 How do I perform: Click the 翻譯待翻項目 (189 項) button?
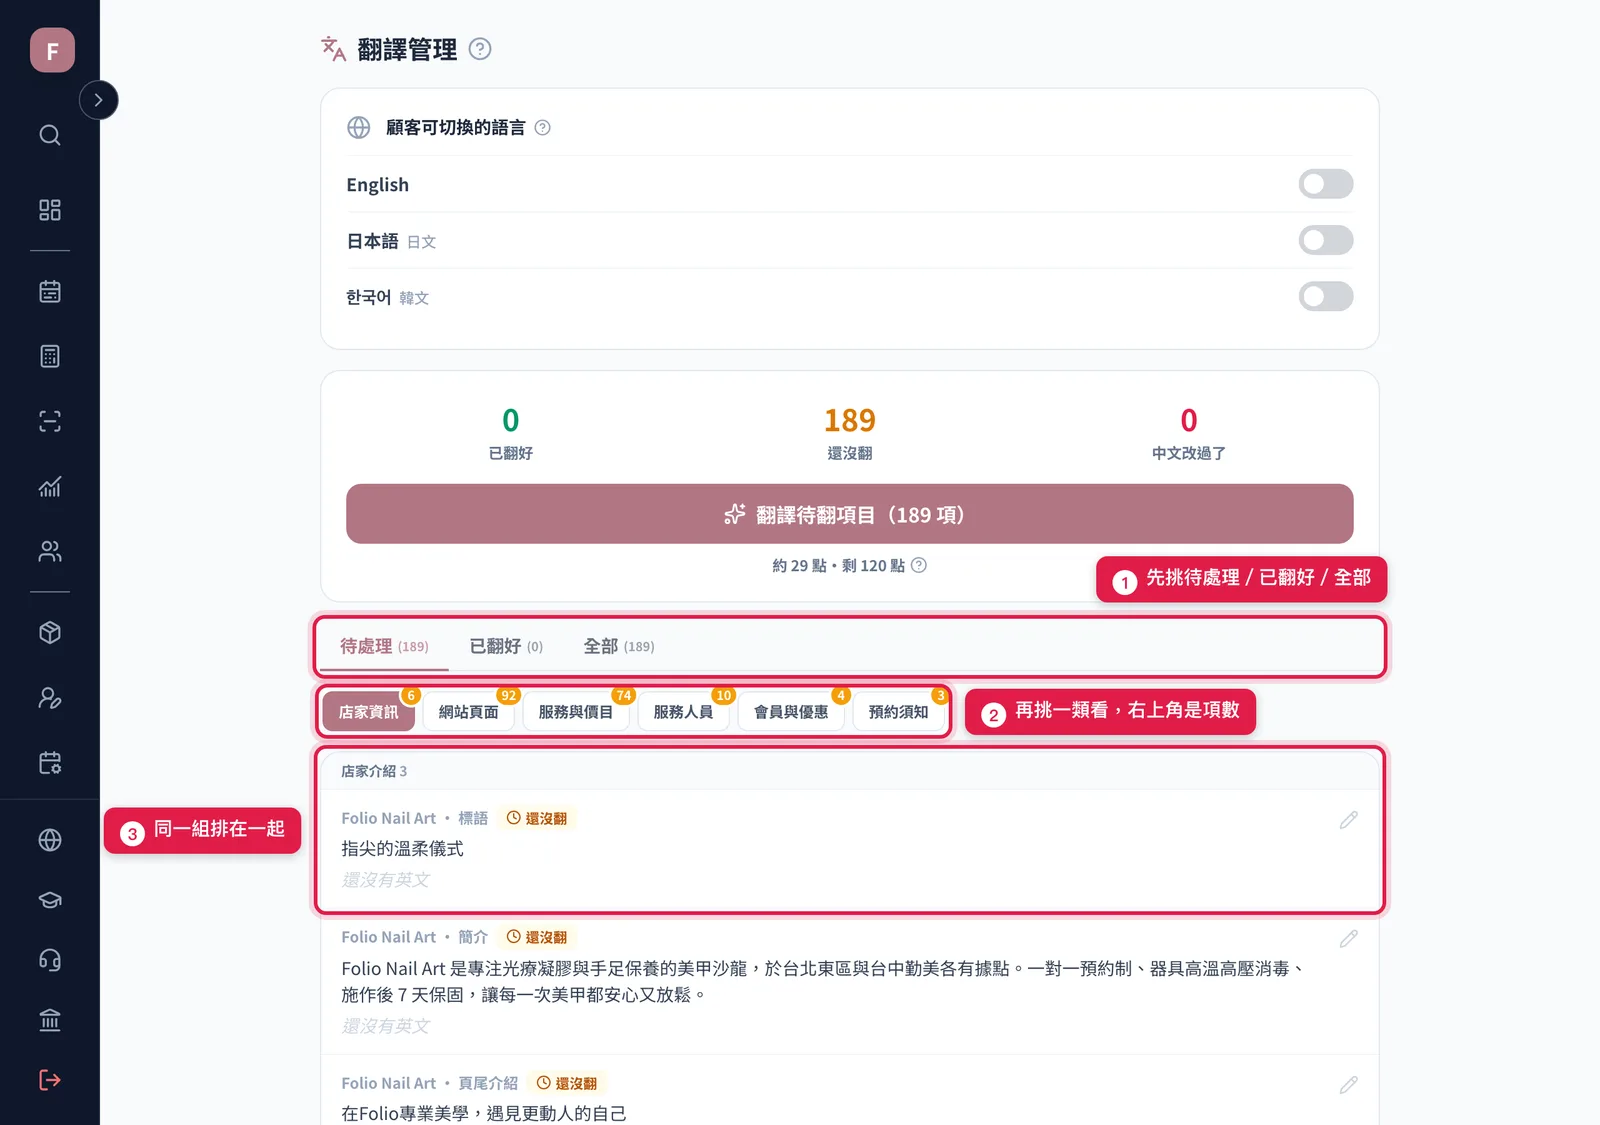coord(850,514)
